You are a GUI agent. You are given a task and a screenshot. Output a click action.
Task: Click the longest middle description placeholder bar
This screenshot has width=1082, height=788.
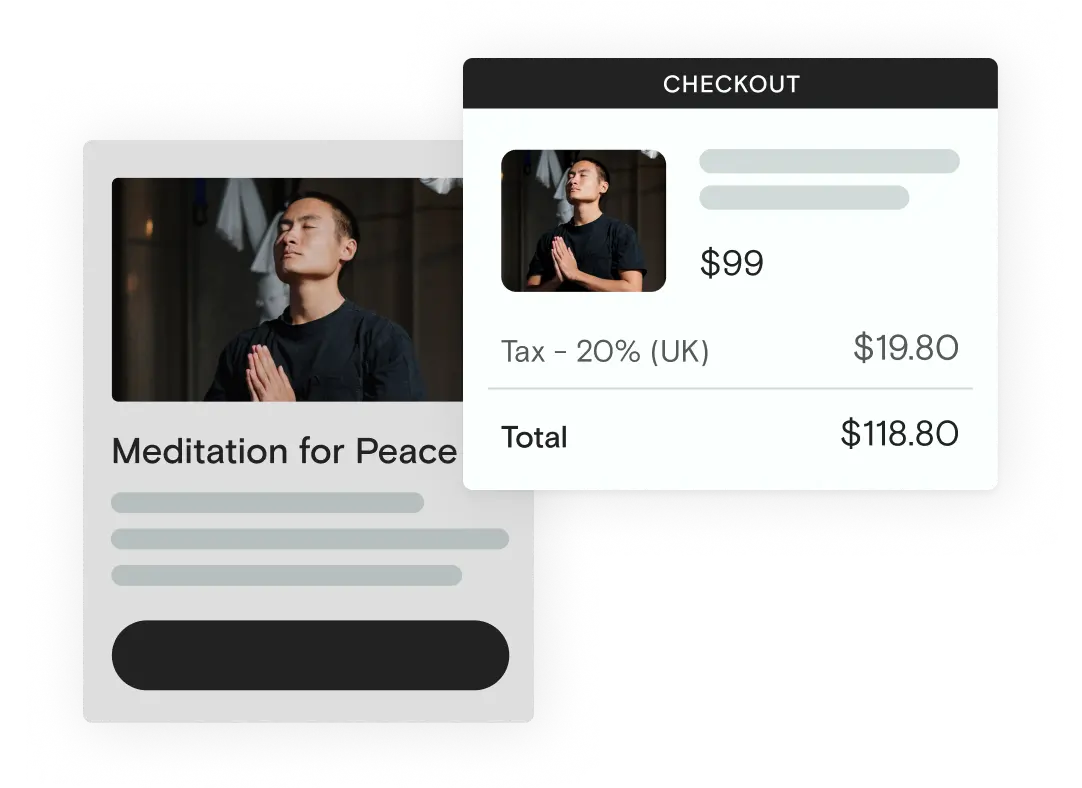310,539
